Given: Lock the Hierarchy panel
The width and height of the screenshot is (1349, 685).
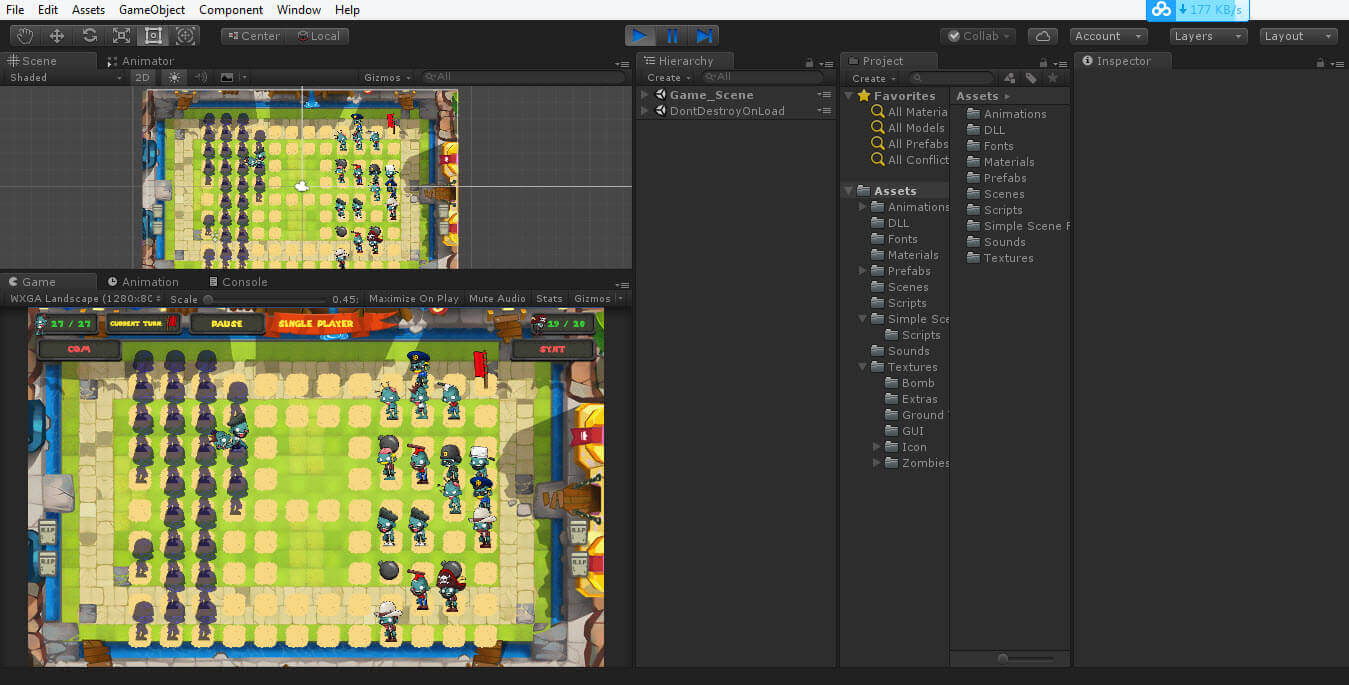Looking at the screenshot, I should coord(808,62).
